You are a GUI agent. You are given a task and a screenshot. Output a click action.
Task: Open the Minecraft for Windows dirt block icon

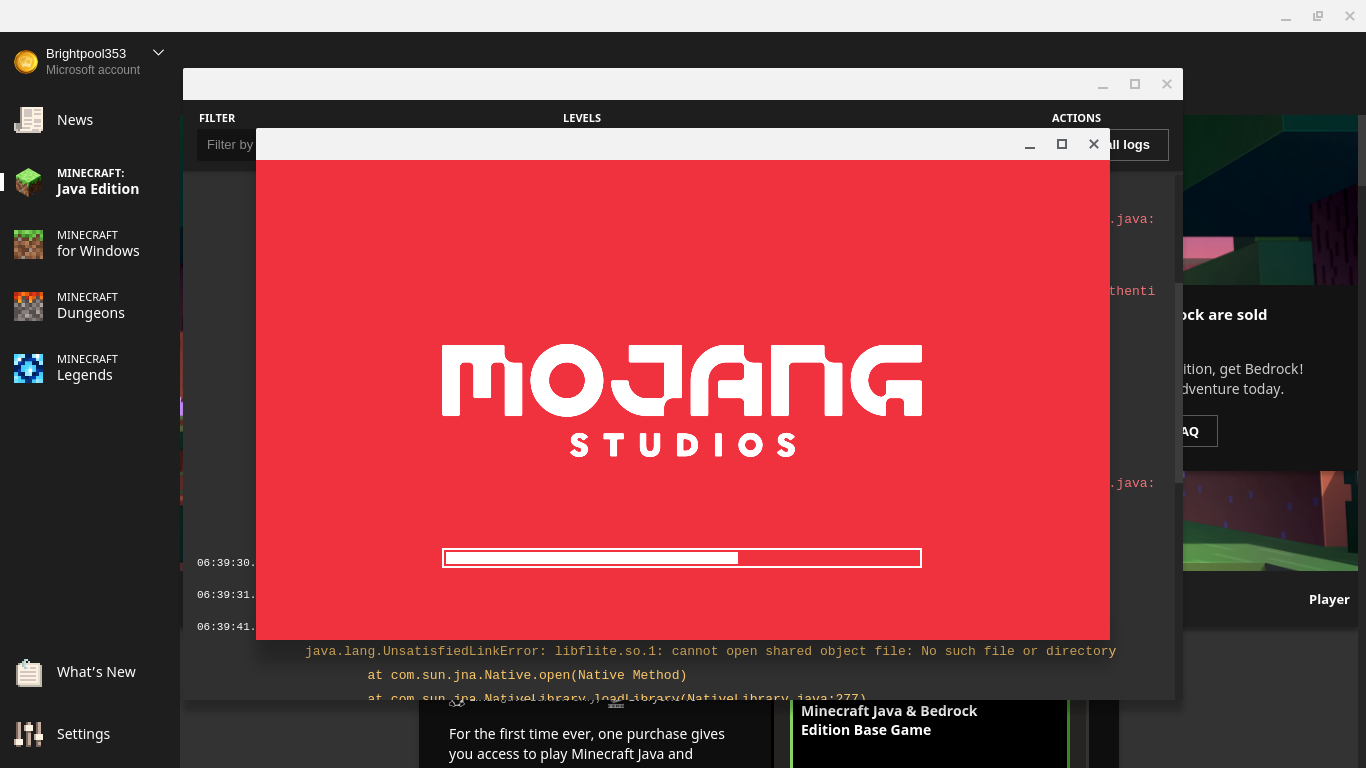28,244
